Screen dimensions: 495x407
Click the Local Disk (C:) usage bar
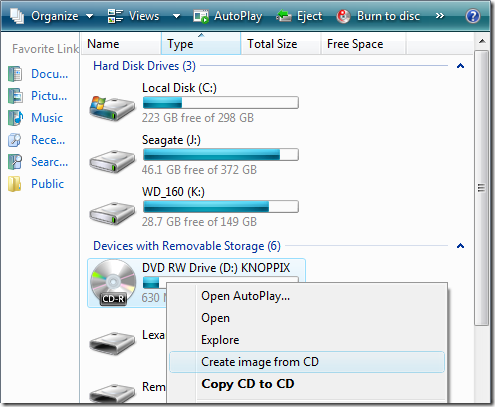pos(221,103)
